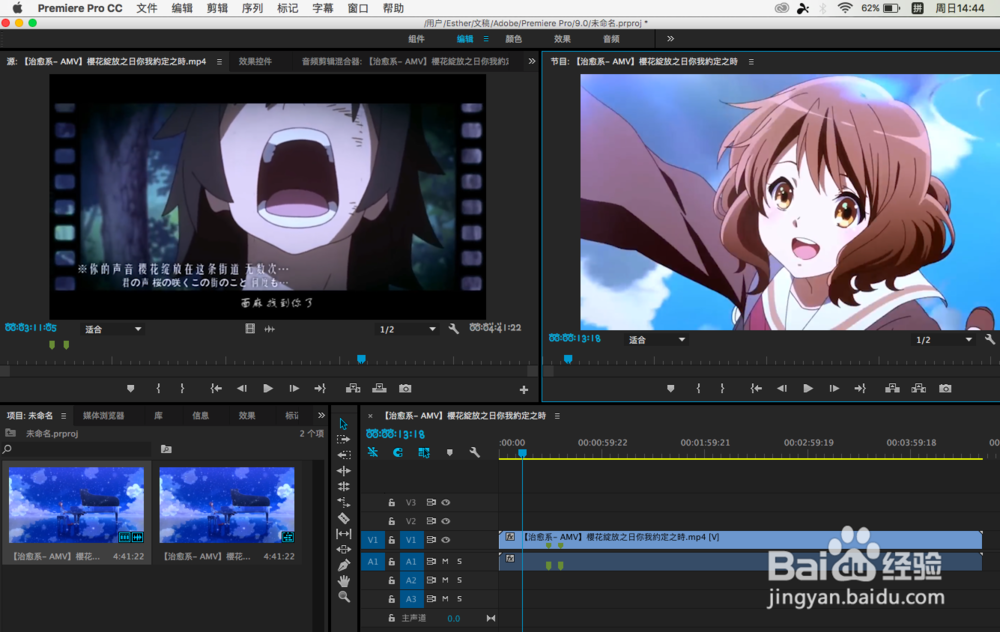Image resolution: width=1000 pixels, height=632 pixels.
Task: Export frame from Program monitor camera icon
Action: (945, 388)
